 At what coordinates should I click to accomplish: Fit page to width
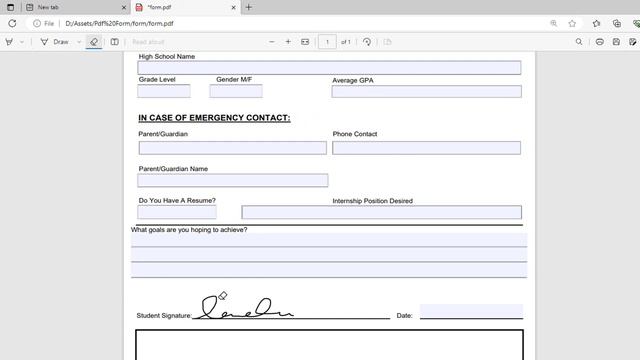[x=305, y=42]
